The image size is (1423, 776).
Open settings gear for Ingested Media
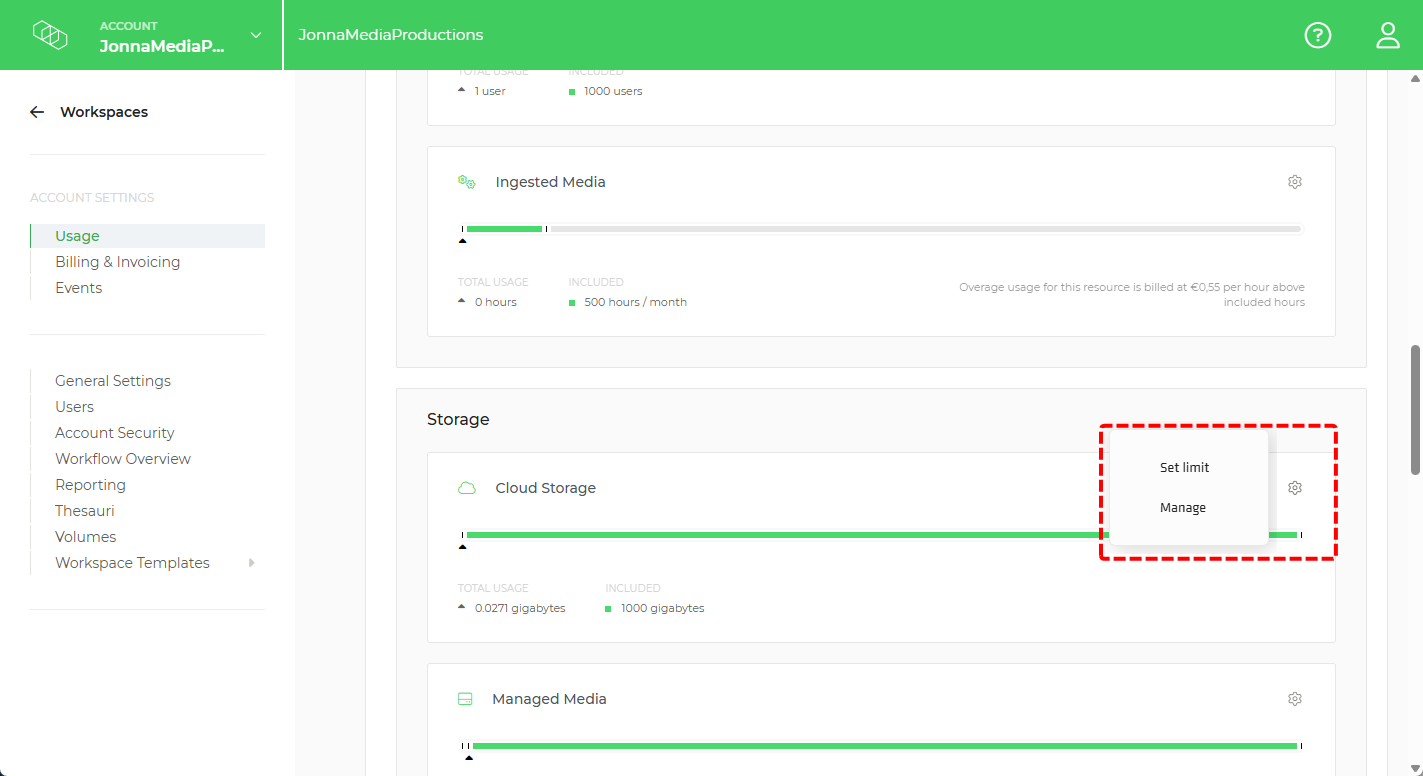[1294, 181]
